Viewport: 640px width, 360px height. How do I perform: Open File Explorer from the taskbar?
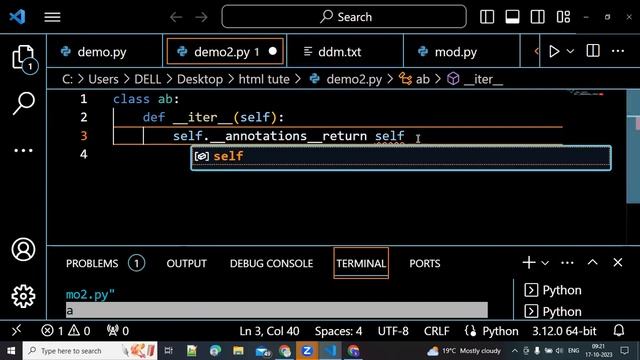tap(238, 351)
